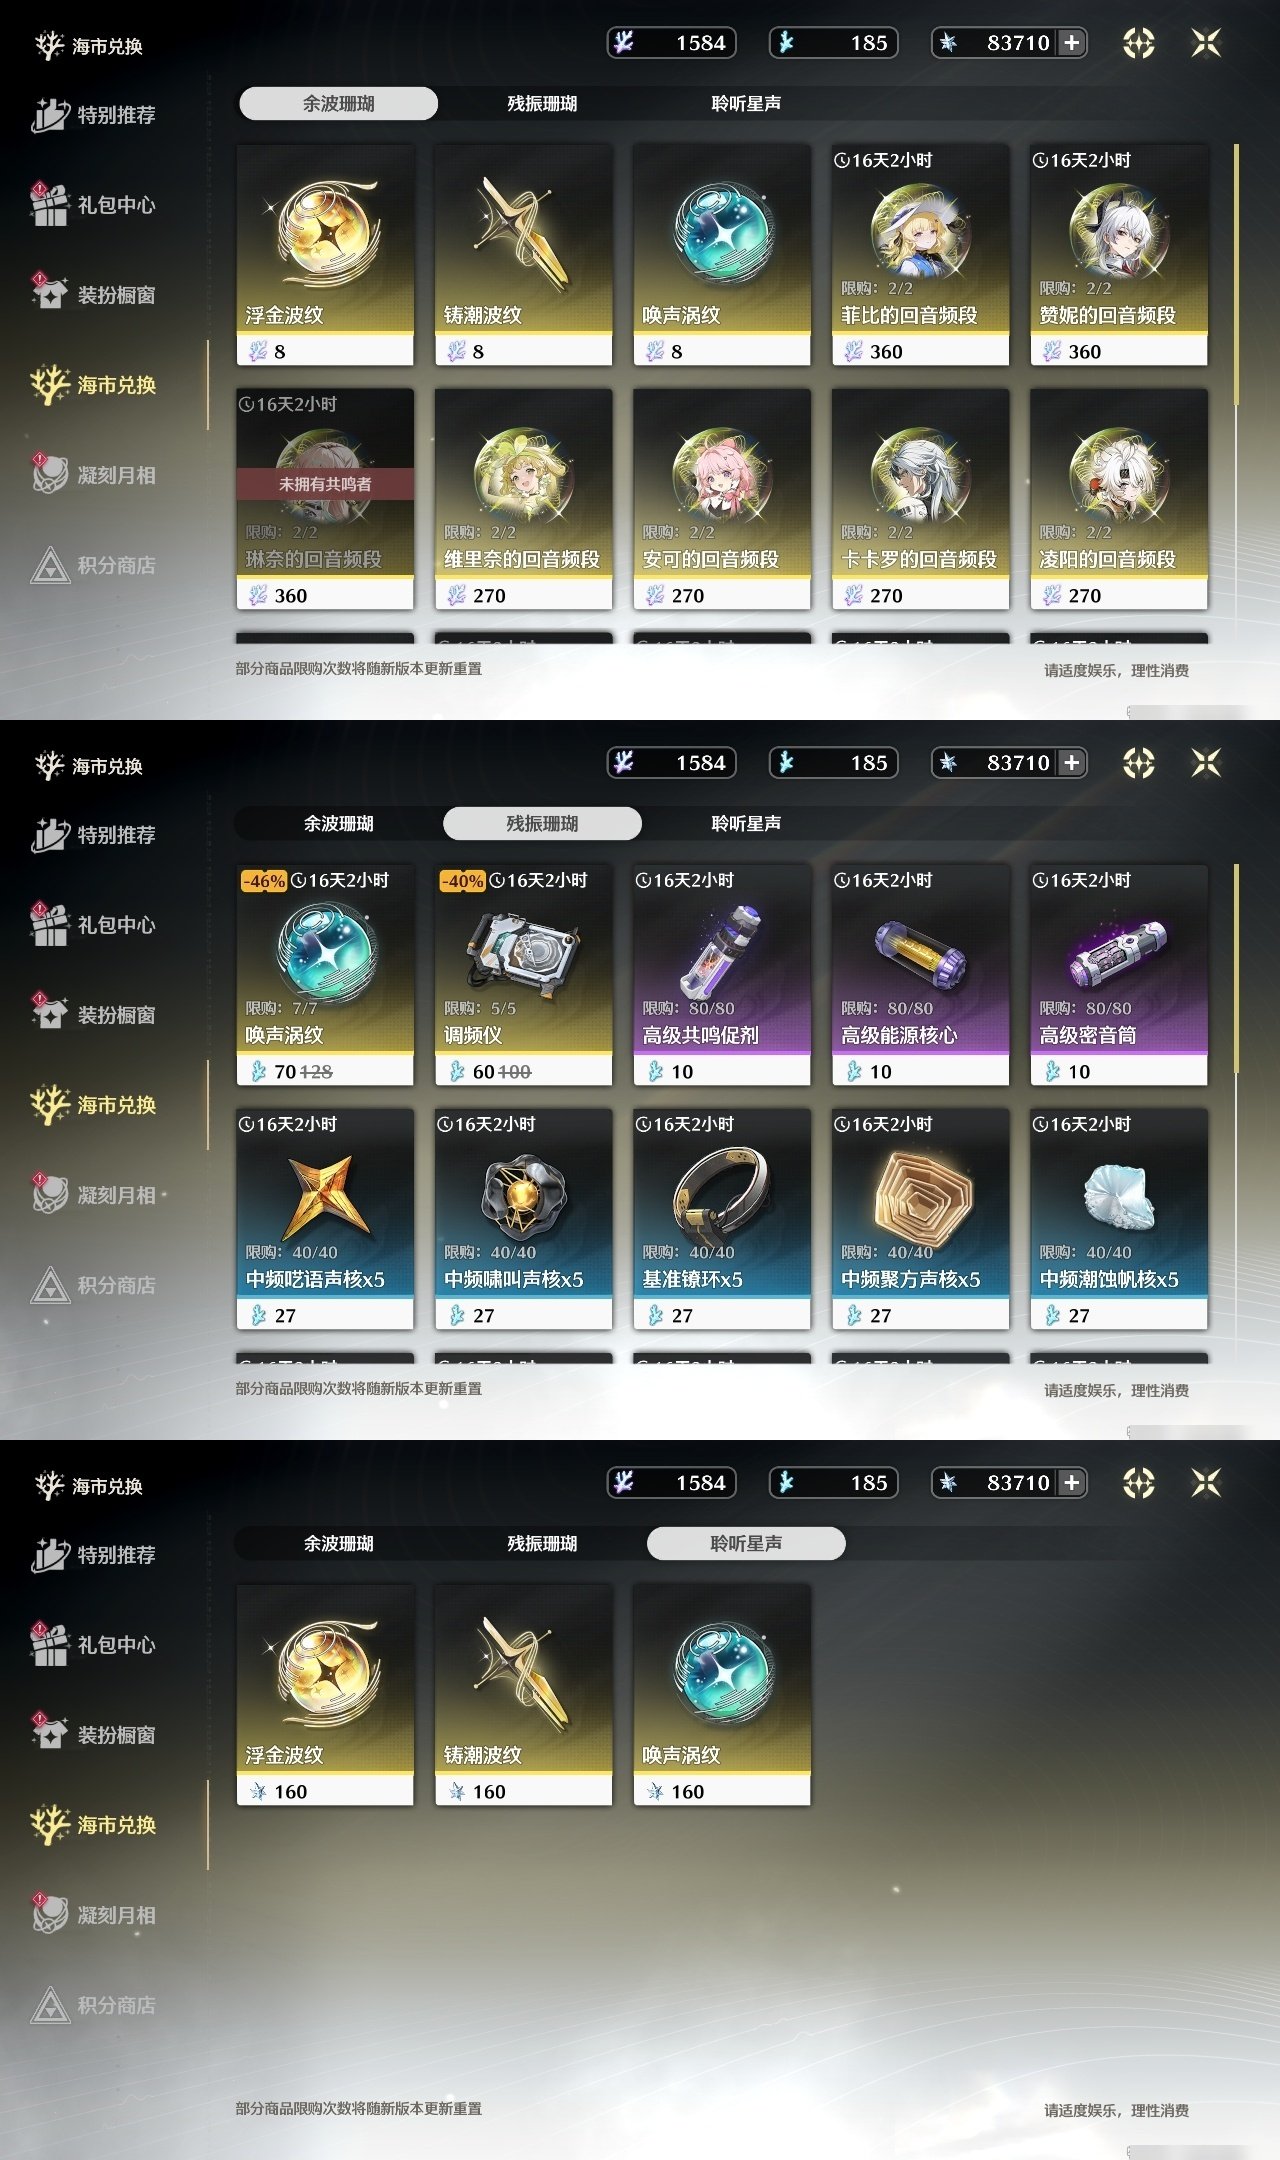The image size is (1280, 2160).
Task: Open the 赞妮的回音频段 item card
Action: point(1119,255)
